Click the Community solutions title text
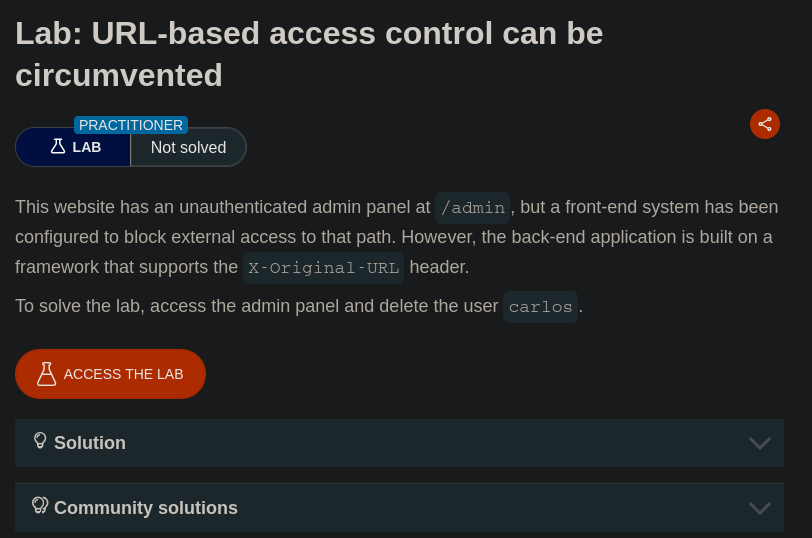 [x=146, y=508]
